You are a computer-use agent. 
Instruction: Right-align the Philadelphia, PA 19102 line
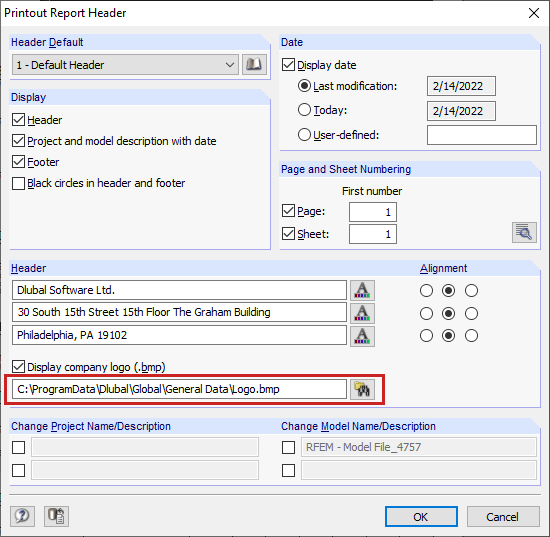click(x=471, y=336)
